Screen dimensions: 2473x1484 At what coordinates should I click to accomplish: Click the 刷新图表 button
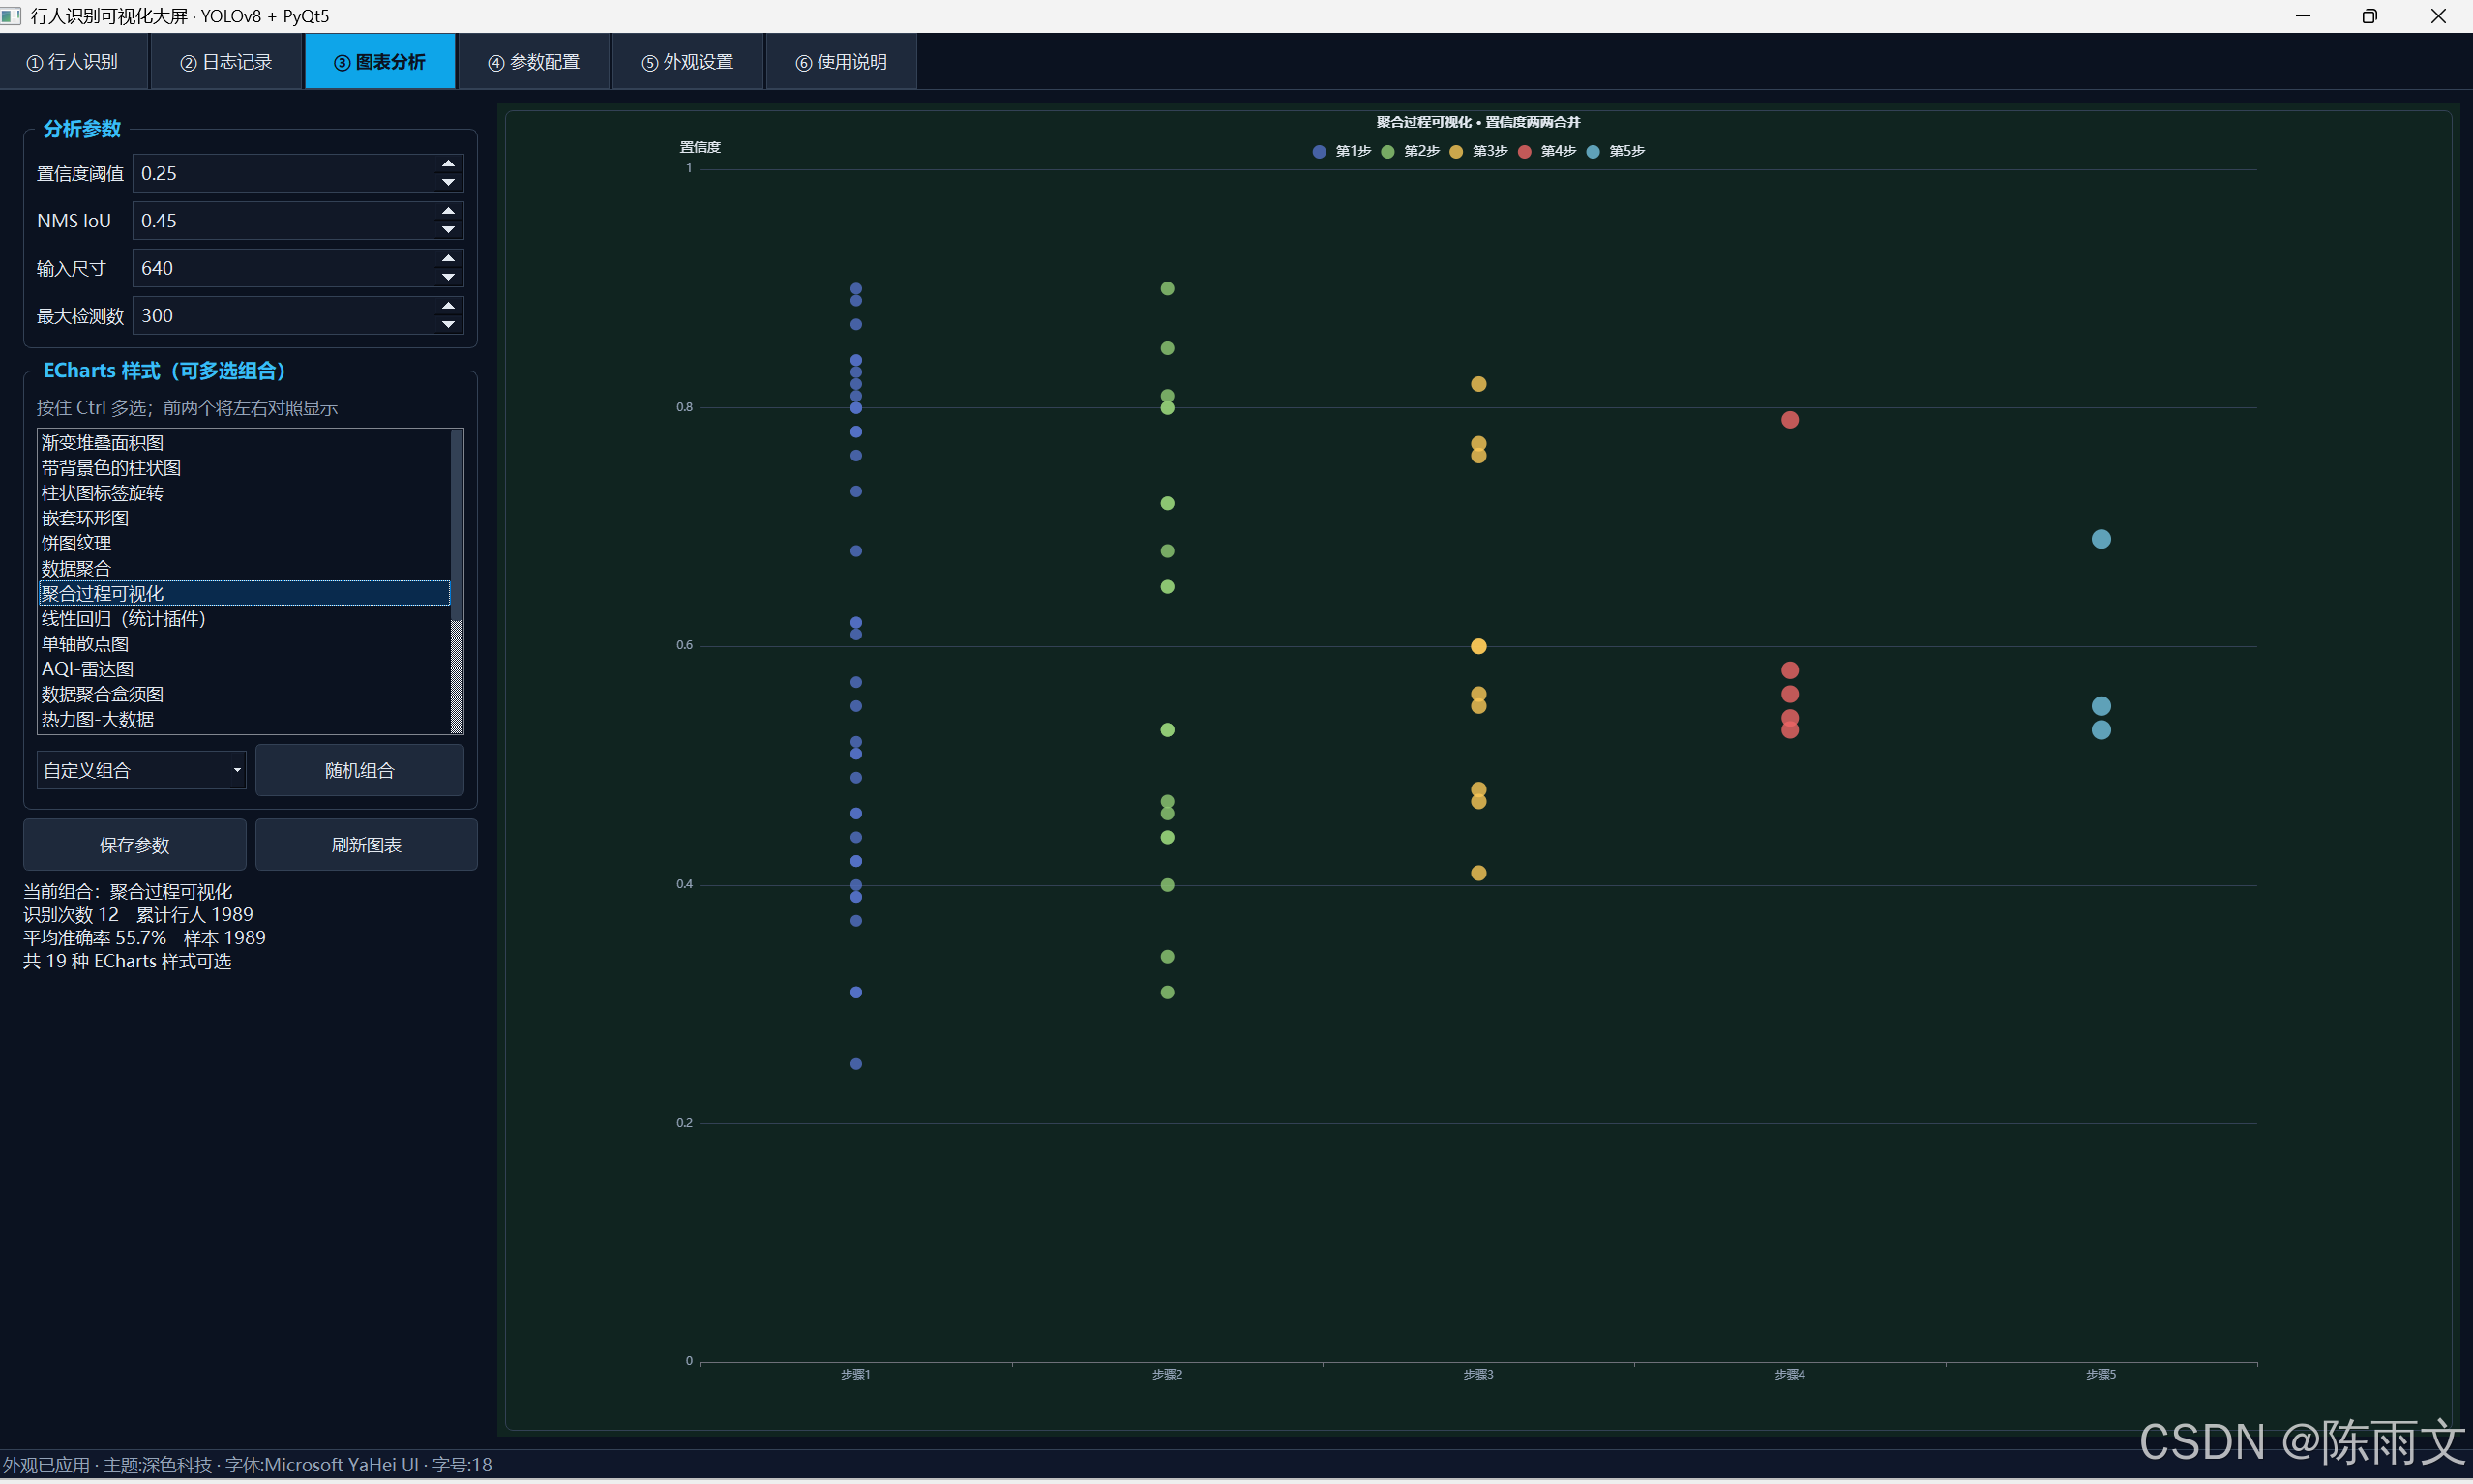[366, 845]
